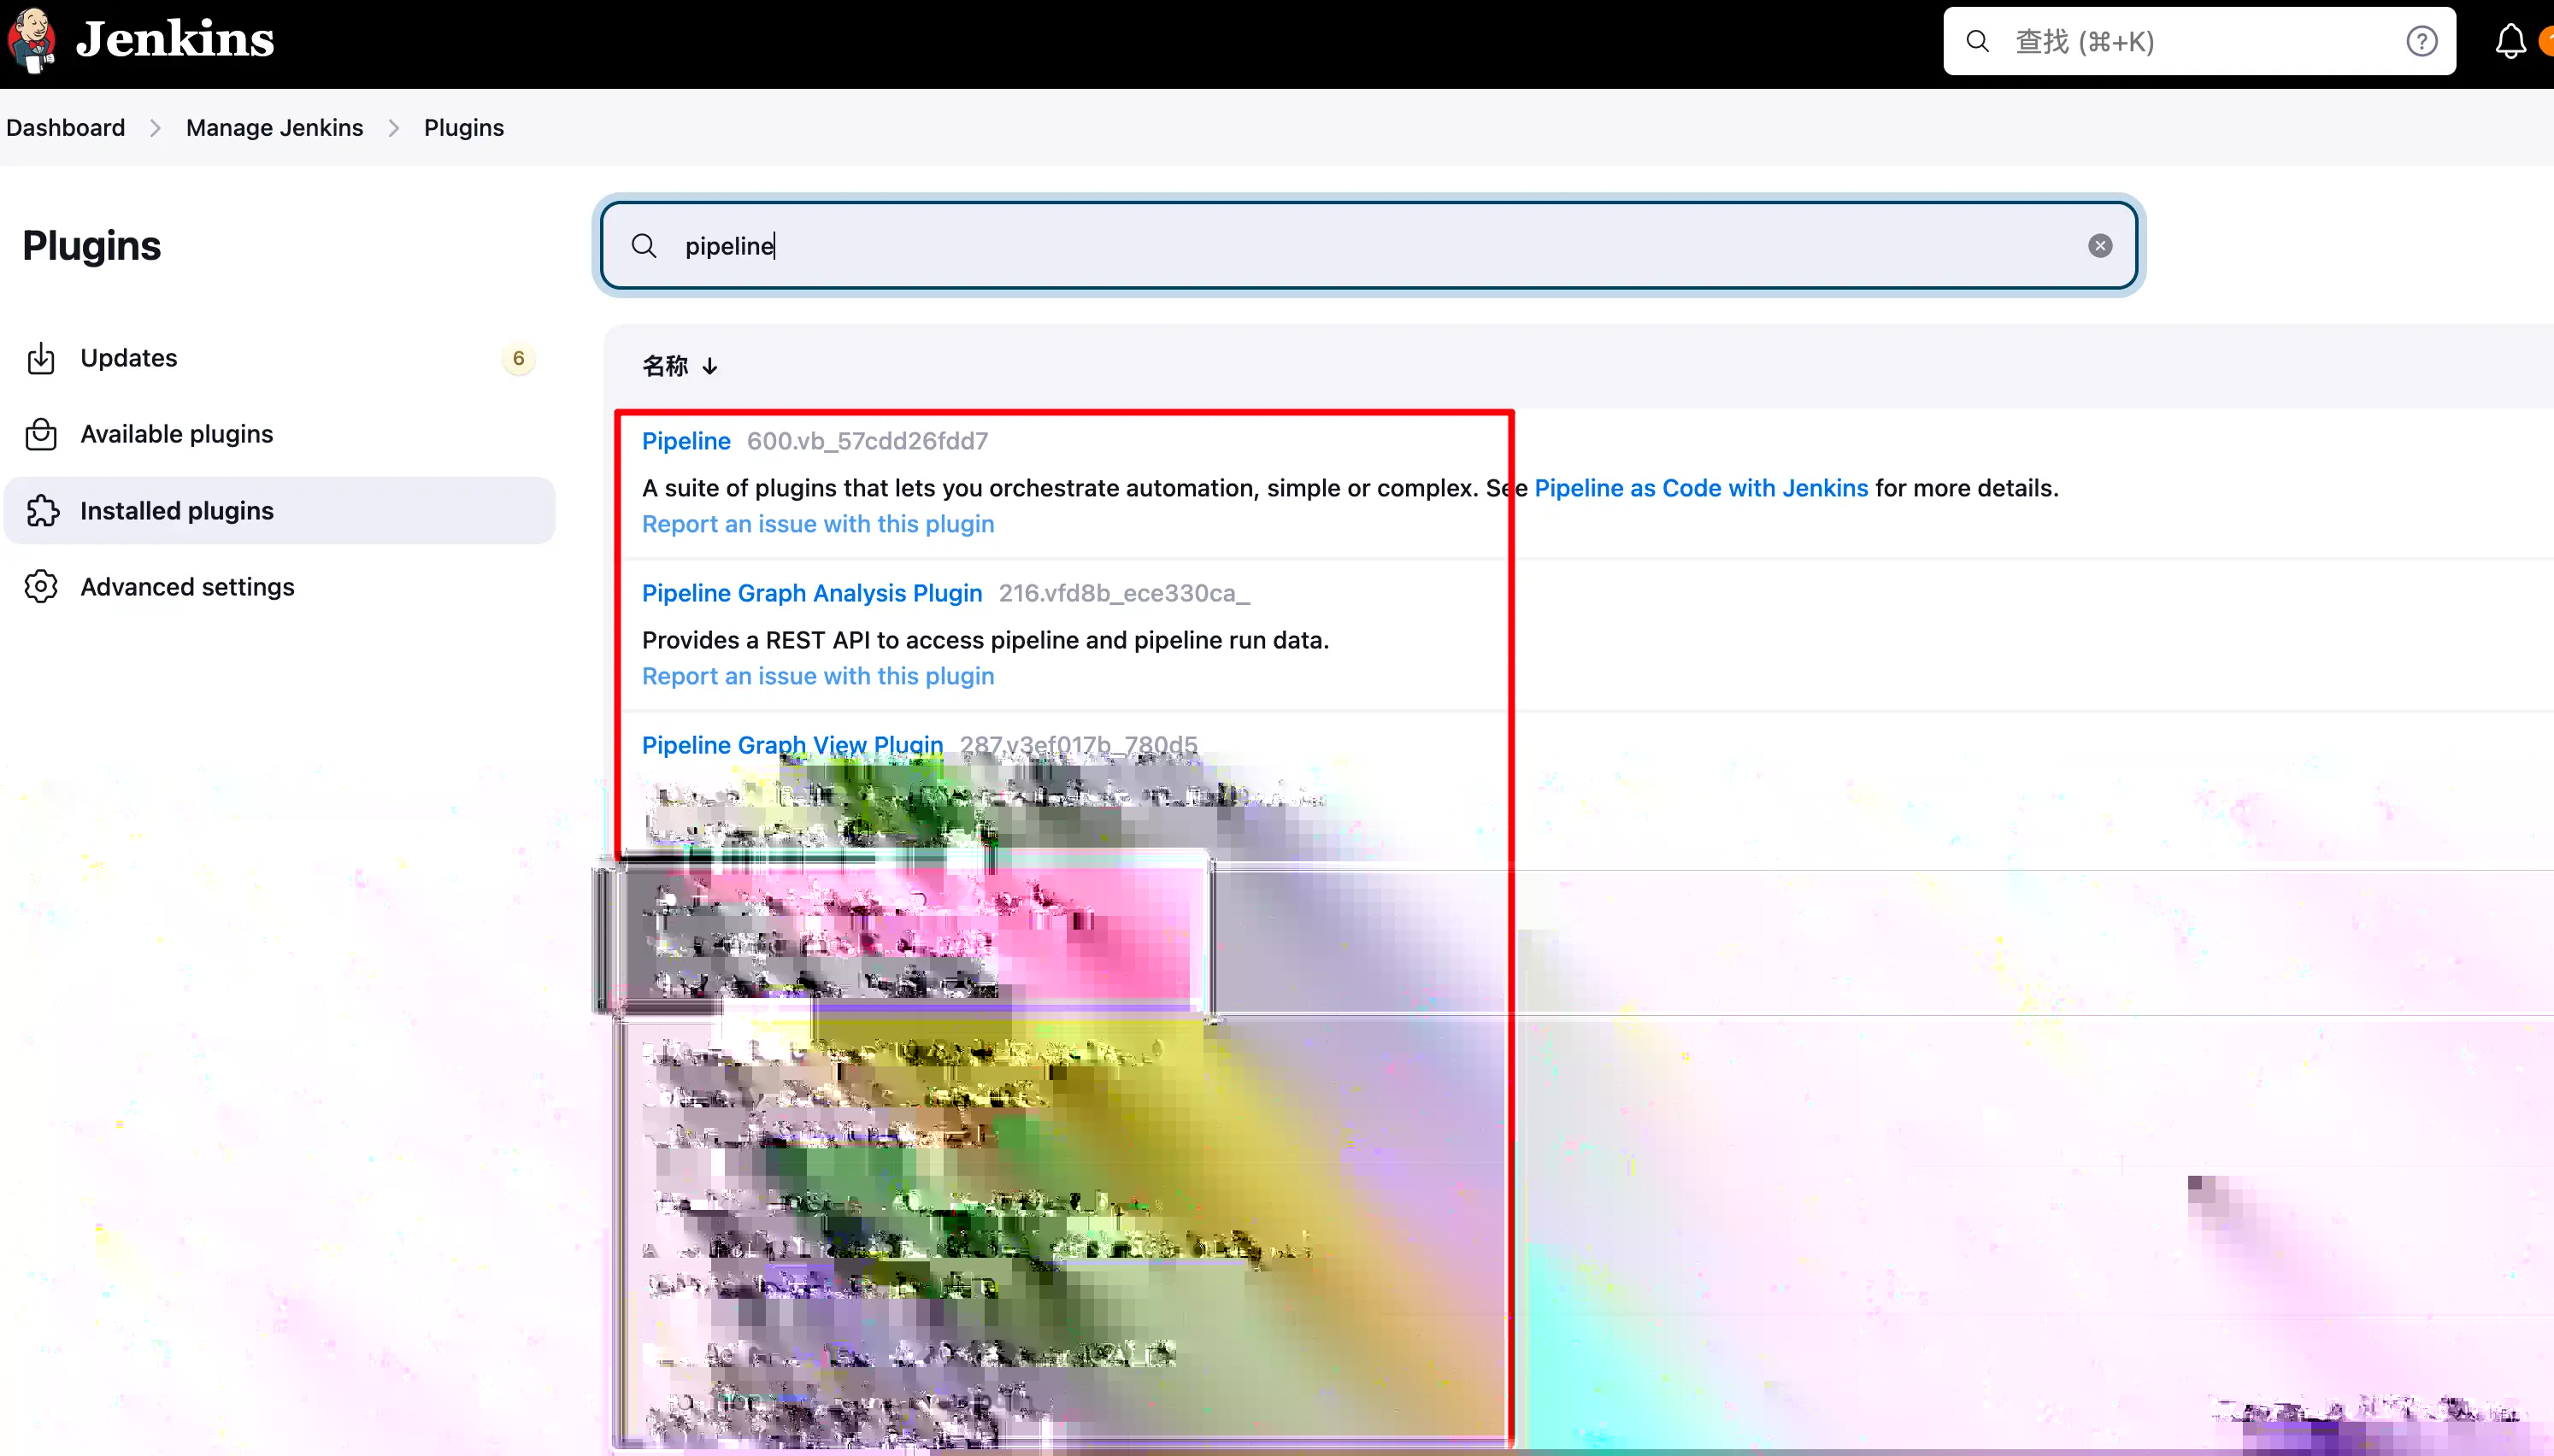Click the Updates download icon

(x=41, y=358)
